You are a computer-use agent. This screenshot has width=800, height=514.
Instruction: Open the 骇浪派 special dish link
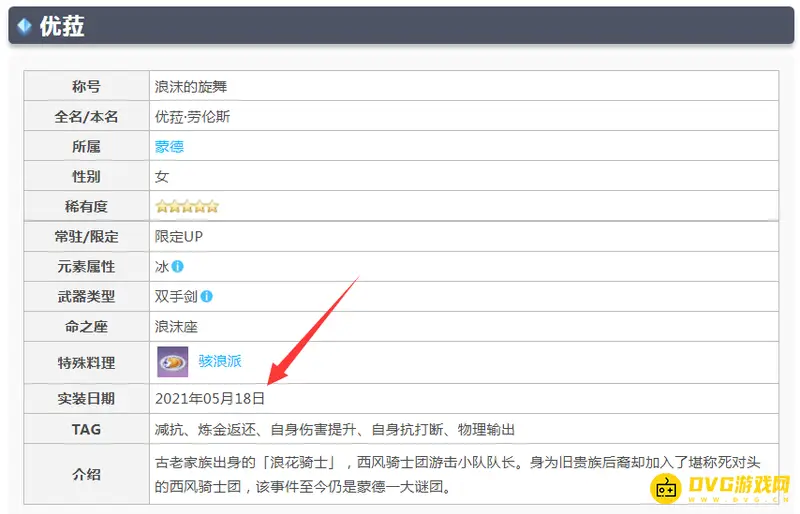[220, 362]
